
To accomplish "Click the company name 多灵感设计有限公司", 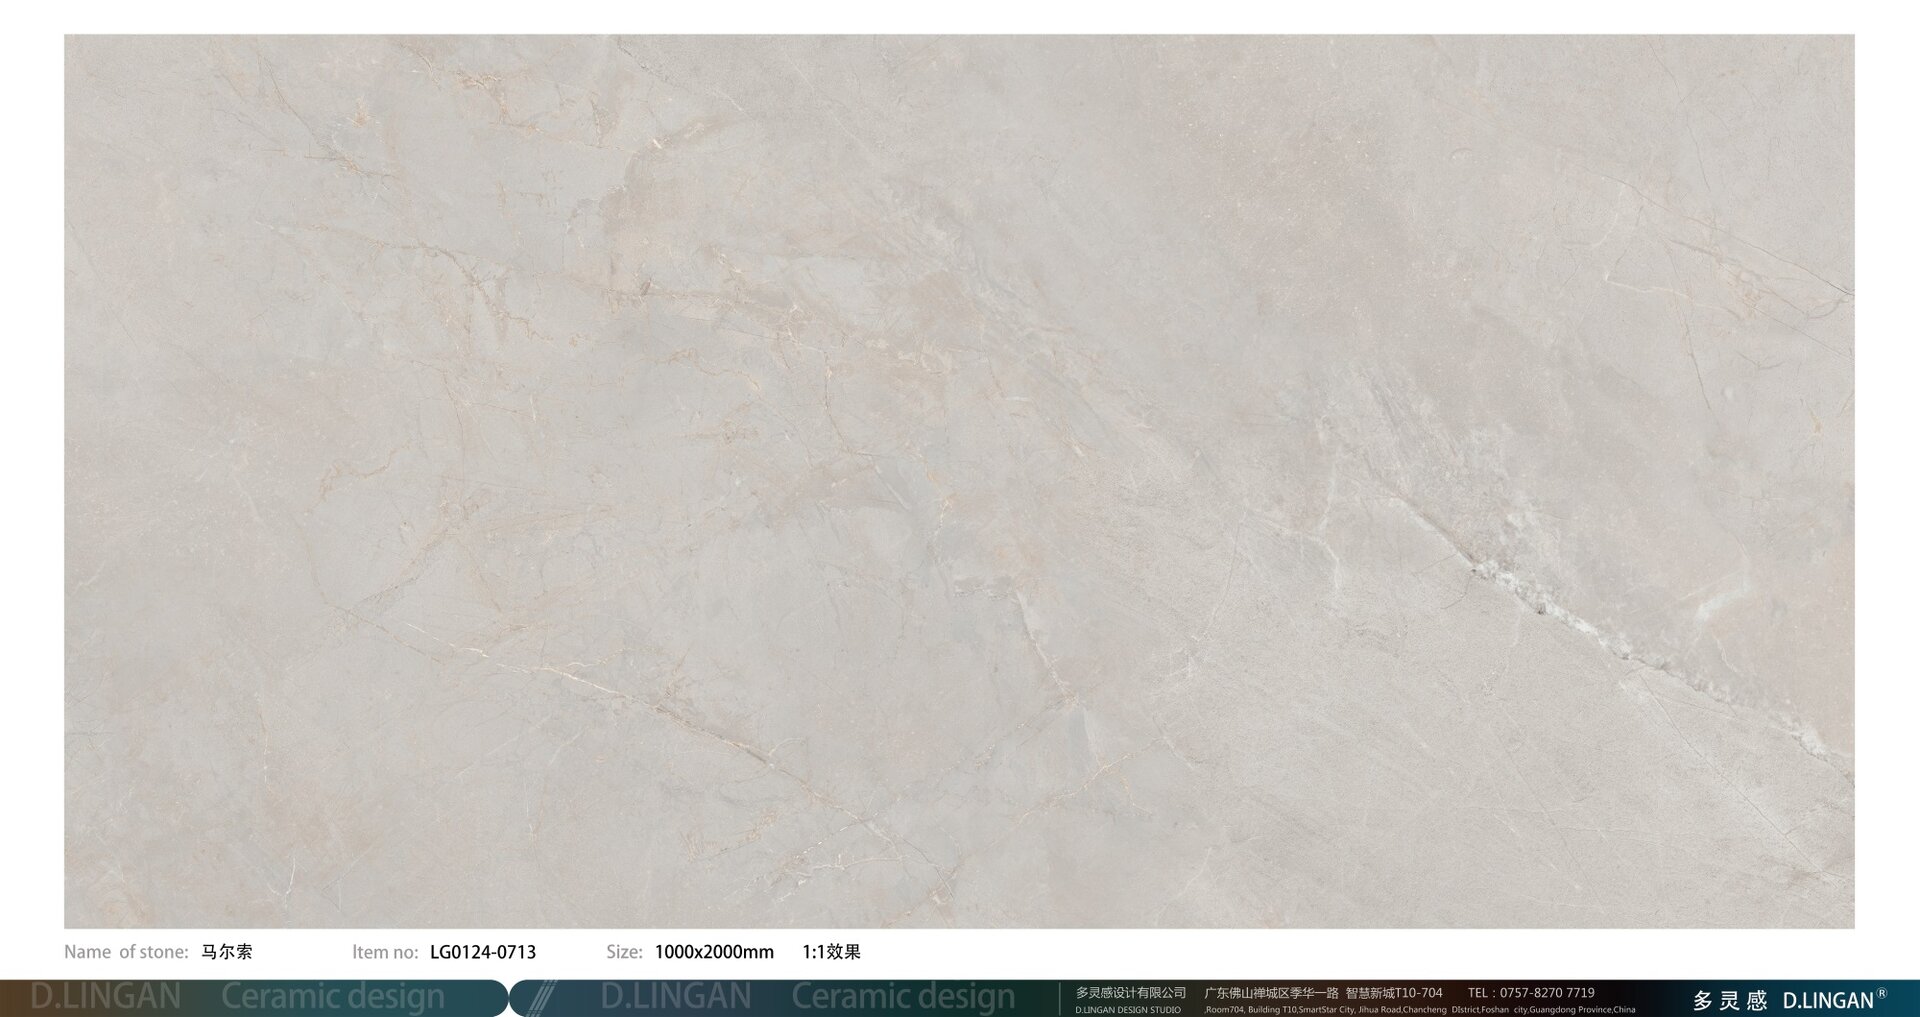I will click(x=1130, y=993).
